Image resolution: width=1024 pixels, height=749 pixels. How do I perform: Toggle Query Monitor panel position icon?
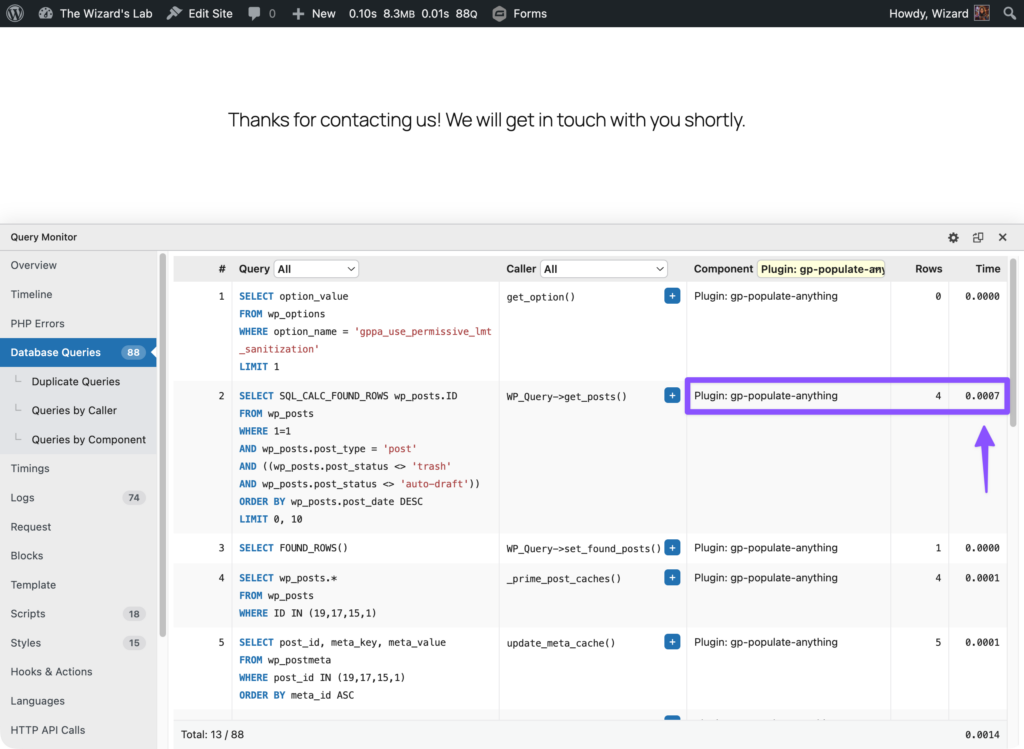pos(978,237)
